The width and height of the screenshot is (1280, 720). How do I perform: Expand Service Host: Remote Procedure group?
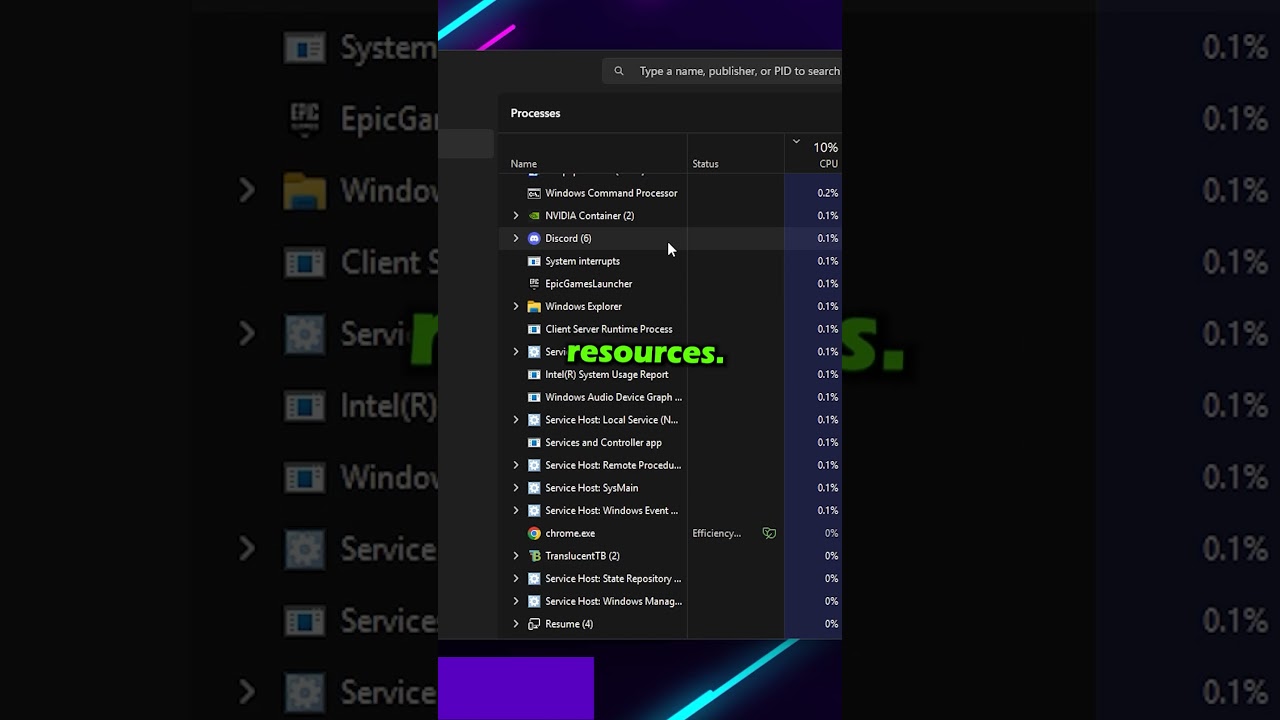pyautogui.click(x=516, y=465)
